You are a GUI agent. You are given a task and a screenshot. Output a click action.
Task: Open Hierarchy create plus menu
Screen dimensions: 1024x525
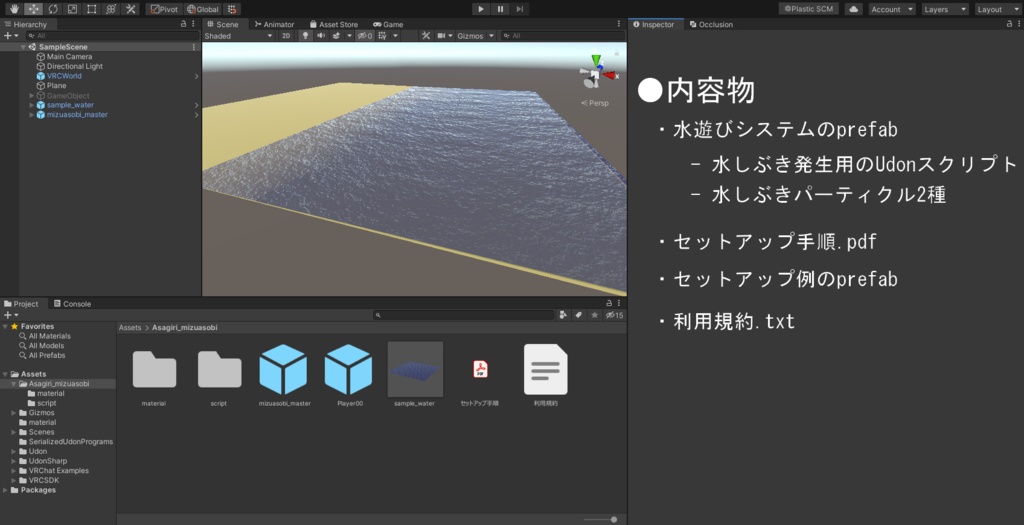pyautogui.click(x=10, y=36)
